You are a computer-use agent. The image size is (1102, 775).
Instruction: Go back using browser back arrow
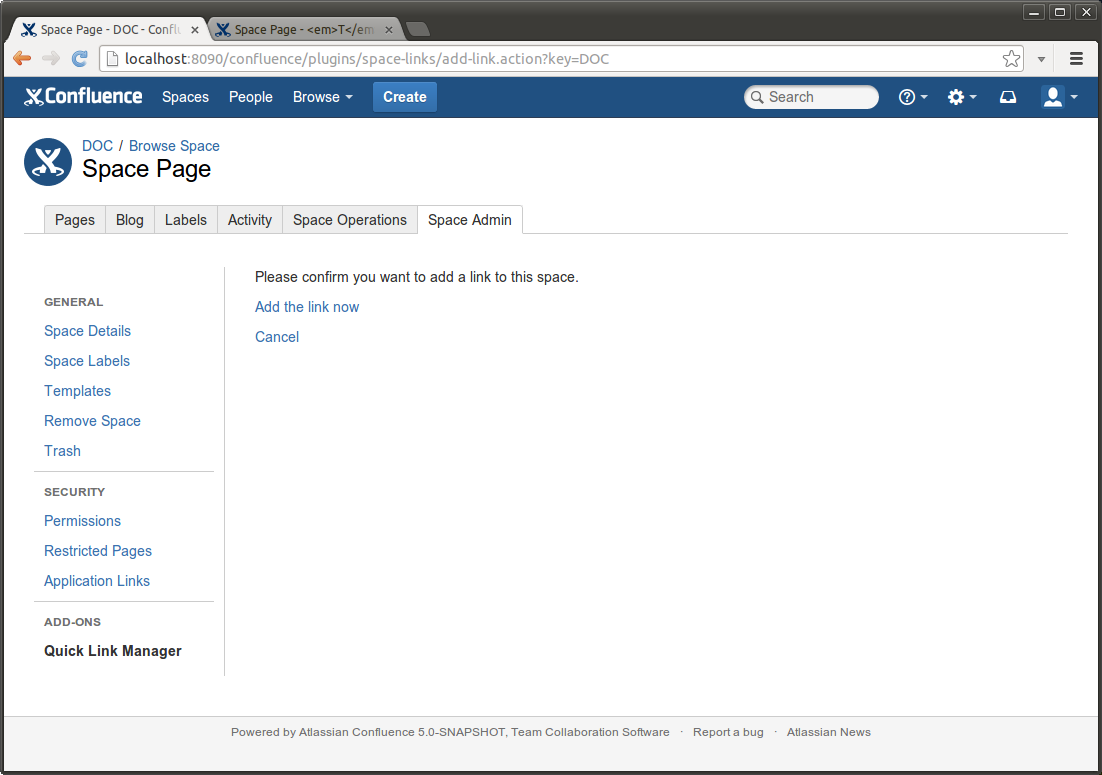[x=22, y=59]
